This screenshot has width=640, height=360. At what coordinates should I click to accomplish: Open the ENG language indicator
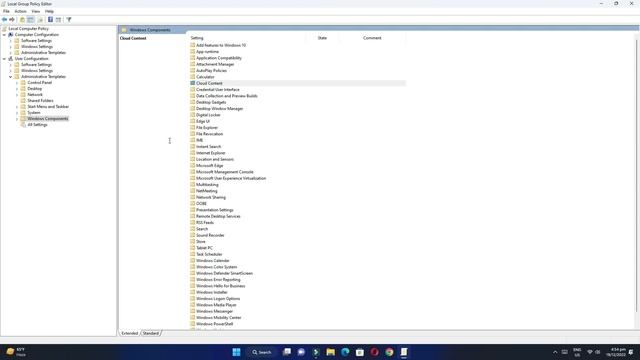(x=577, y=352)
